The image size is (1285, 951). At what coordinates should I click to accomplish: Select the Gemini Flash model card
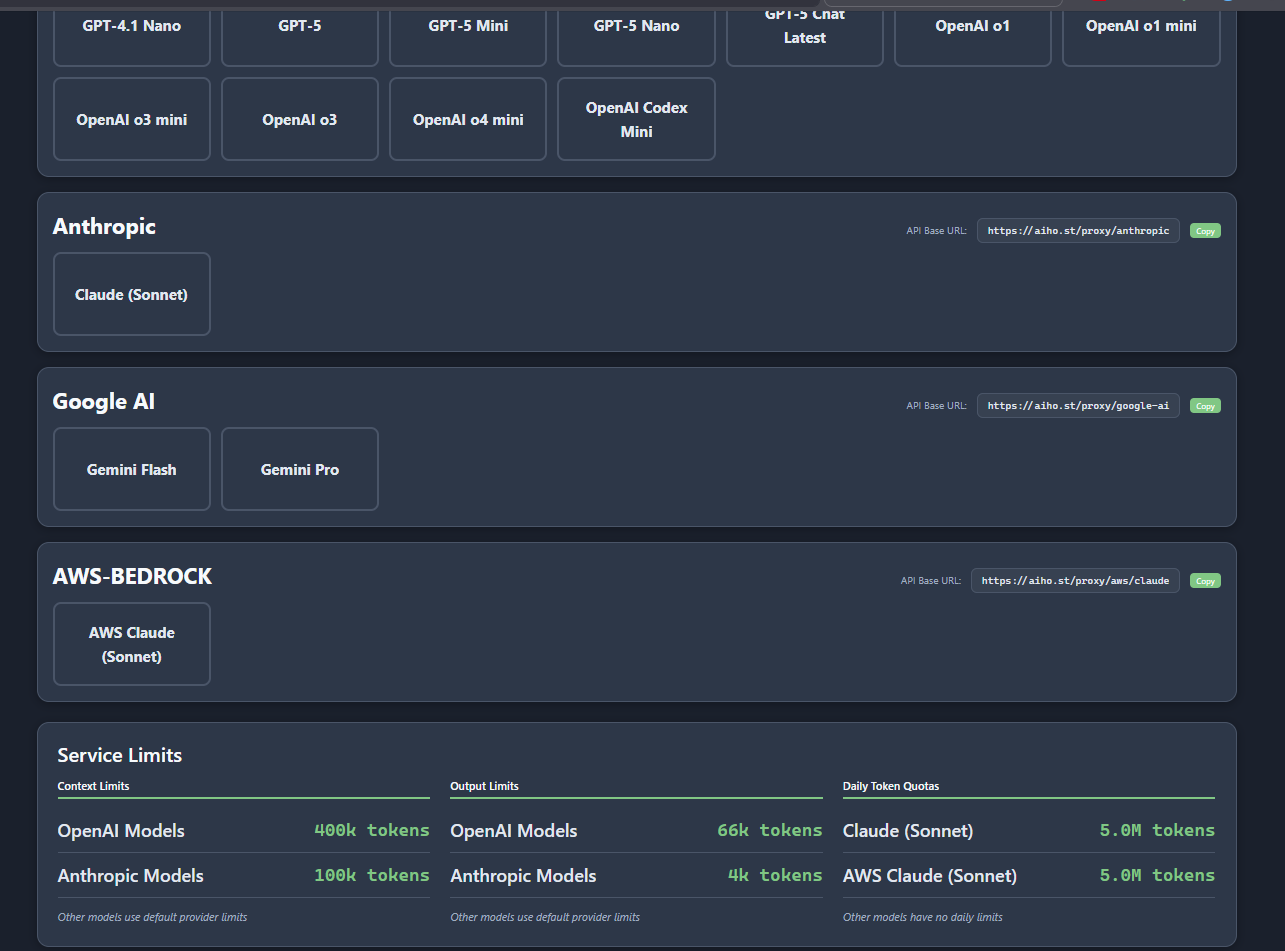[x=132, y=469]
